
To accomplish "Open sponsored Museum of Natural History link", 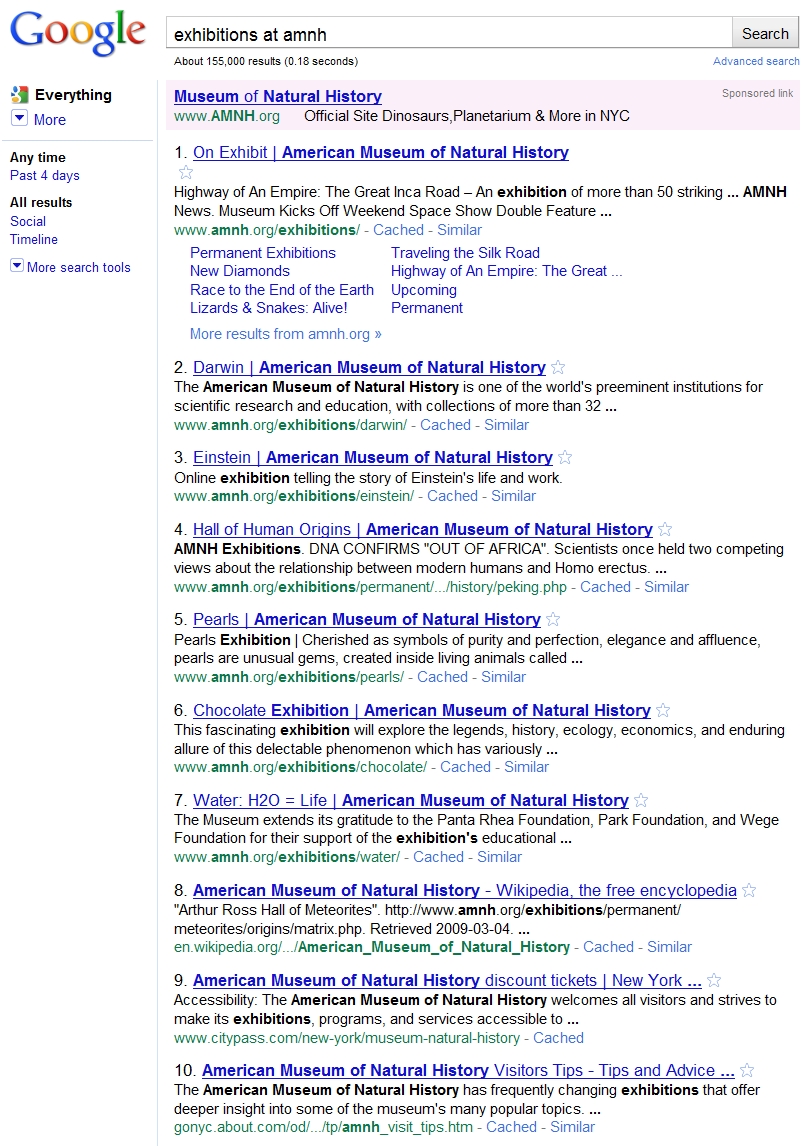I will [x=278, y=96].
